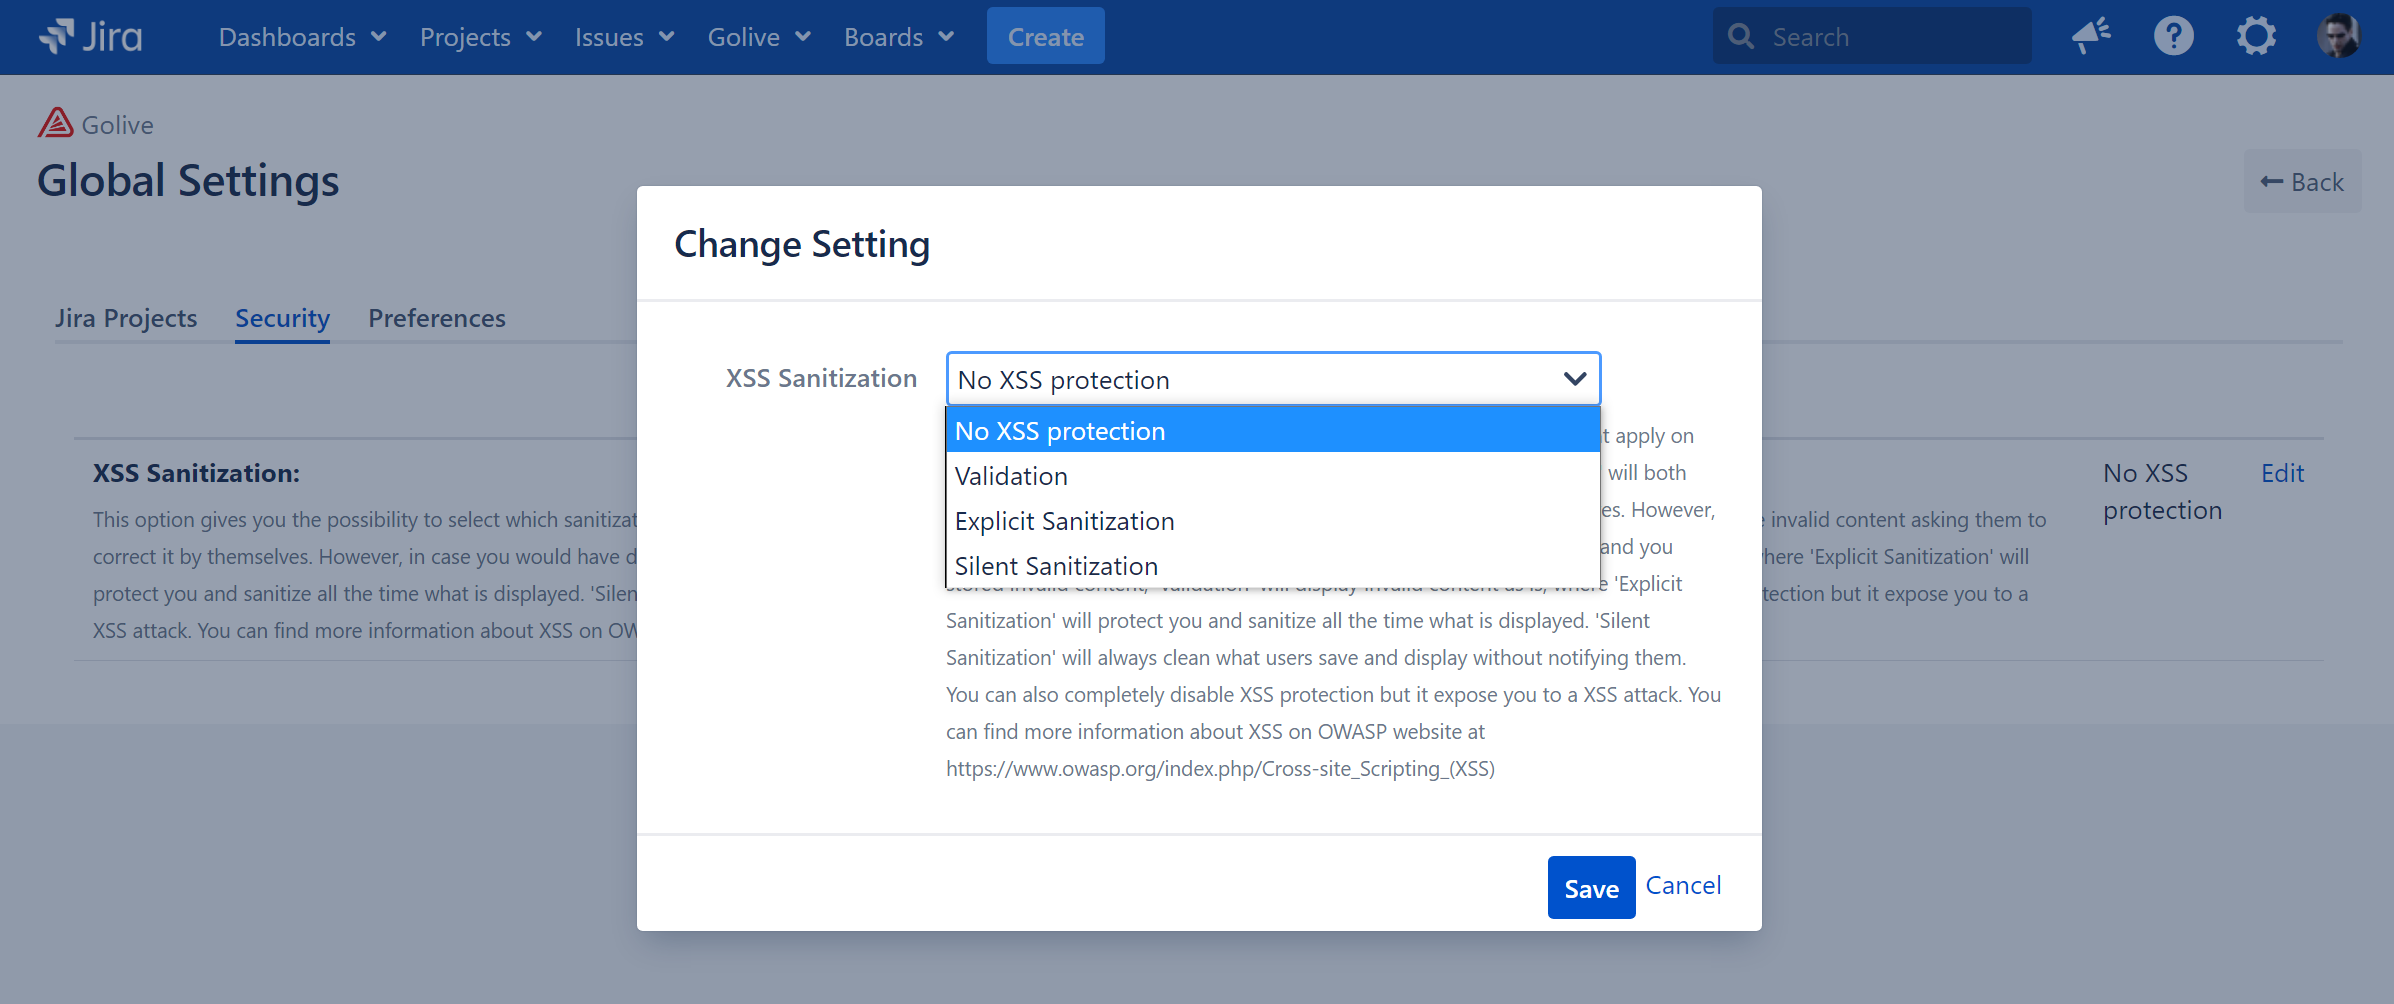This screenshot has height=1004, width=2394.
Task: Open the Boards navigation menu
Action: 898,37
